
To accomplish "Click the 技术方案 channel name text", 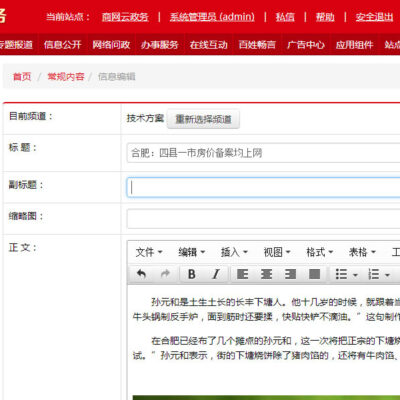I will (145, 118).
